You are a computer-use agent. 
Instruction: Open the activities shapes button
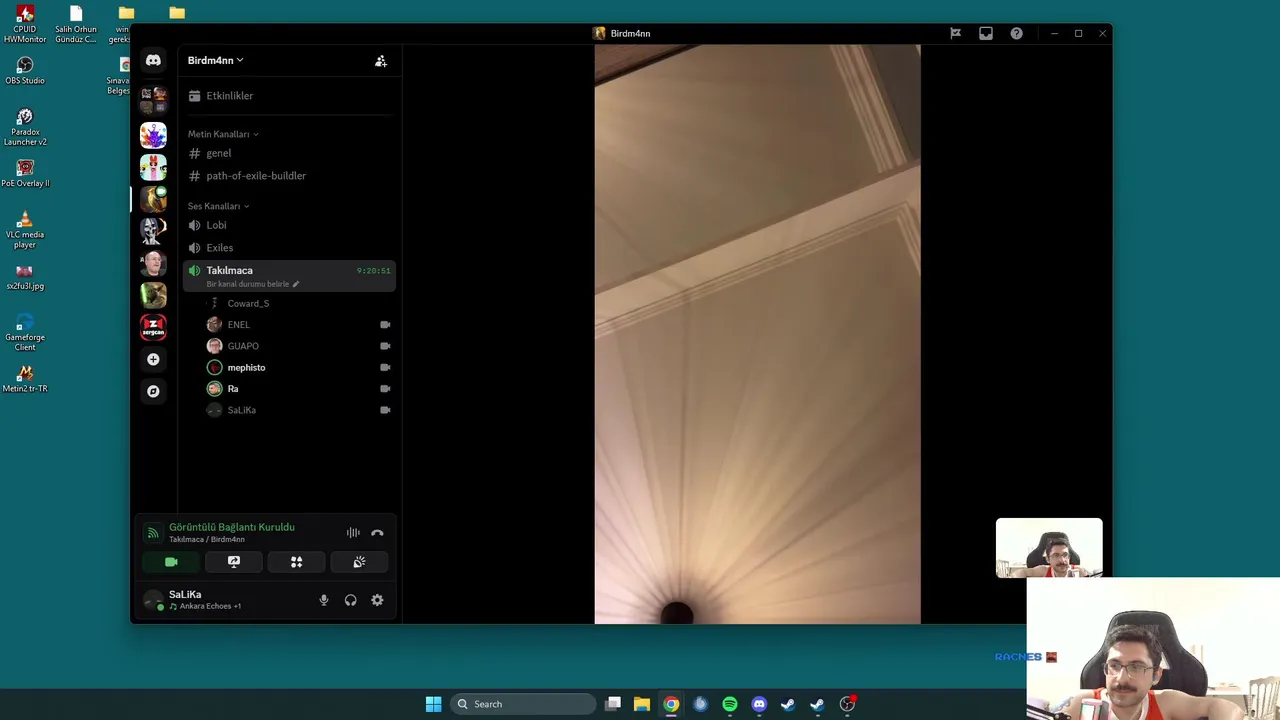click(x=296, y=562)
